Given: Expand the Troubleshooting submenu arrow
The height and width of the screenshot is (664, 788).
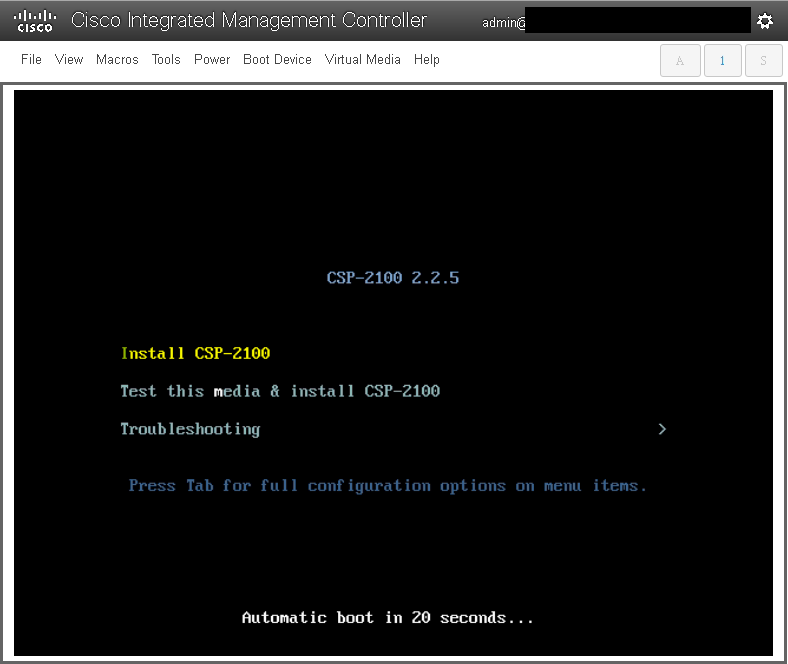Looking at the screenshot, I should click(662, 429).
